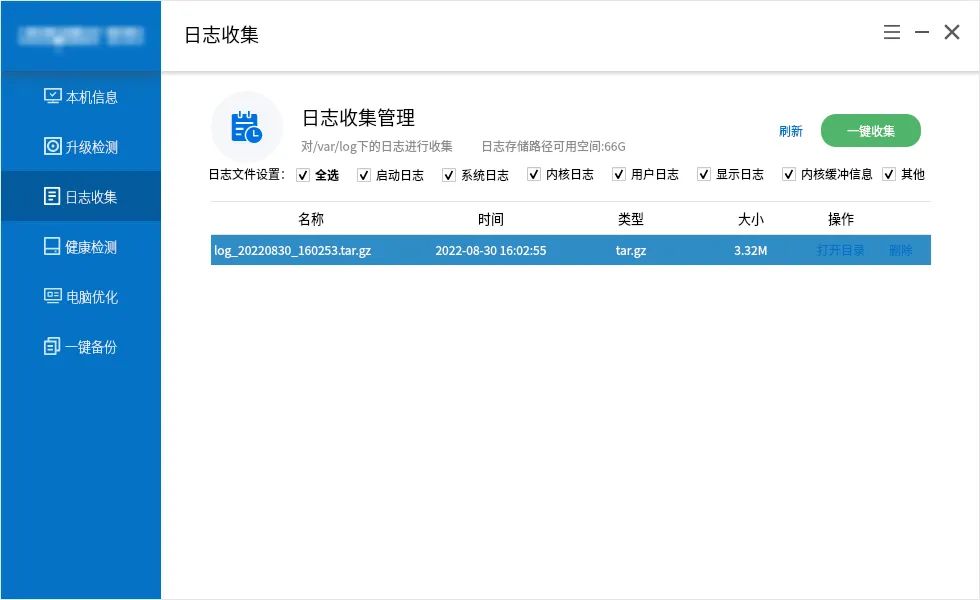Viewport: 980px width, 600px height.
Task: Click the 一键收集 collect button
Action: tap(871, 130)
